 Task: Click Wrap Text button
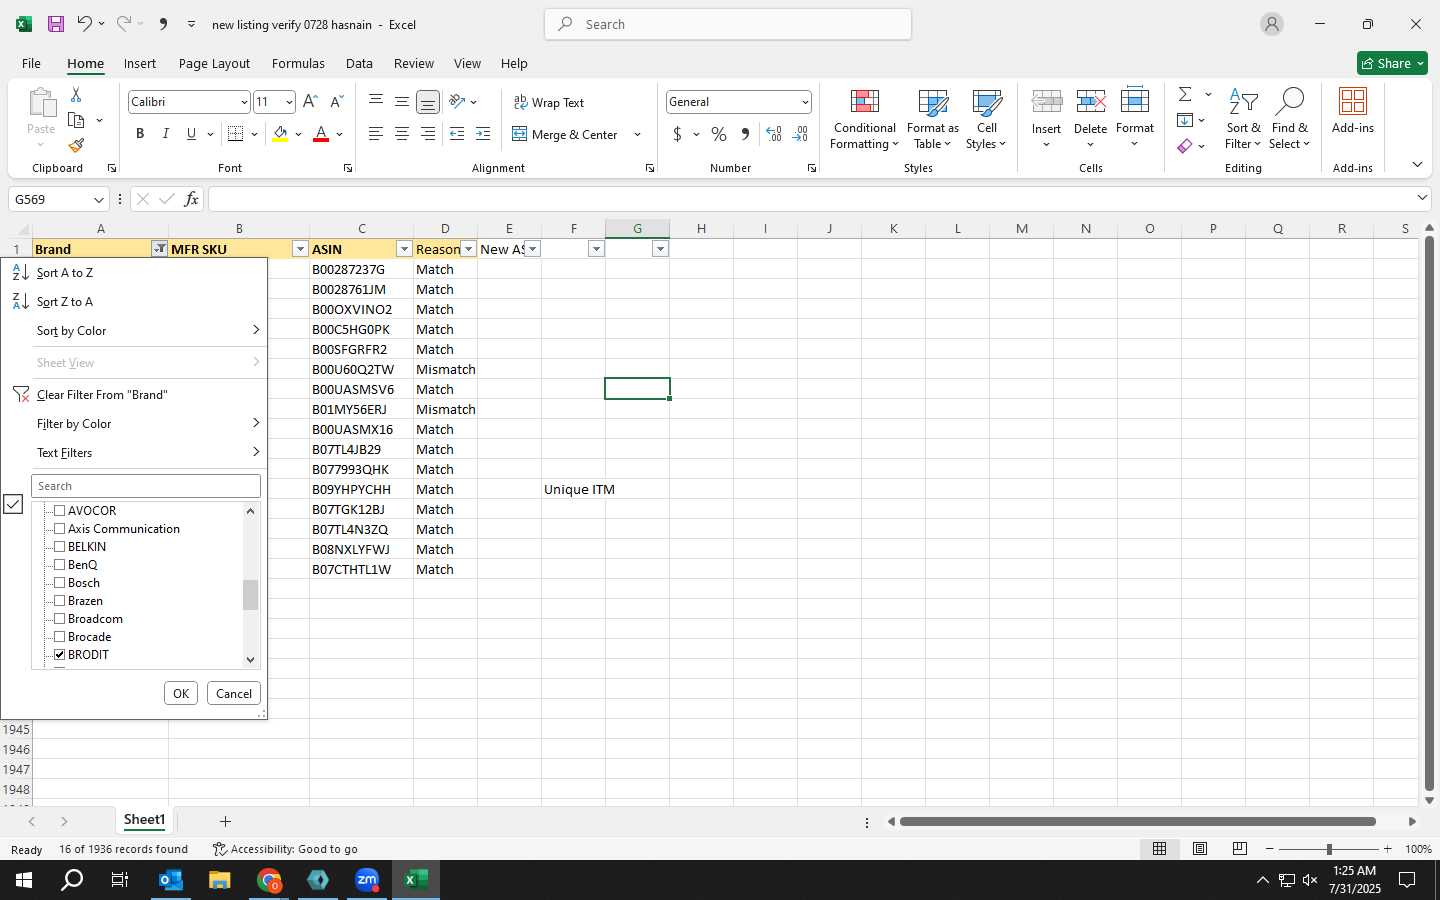[x=549, y=102]
